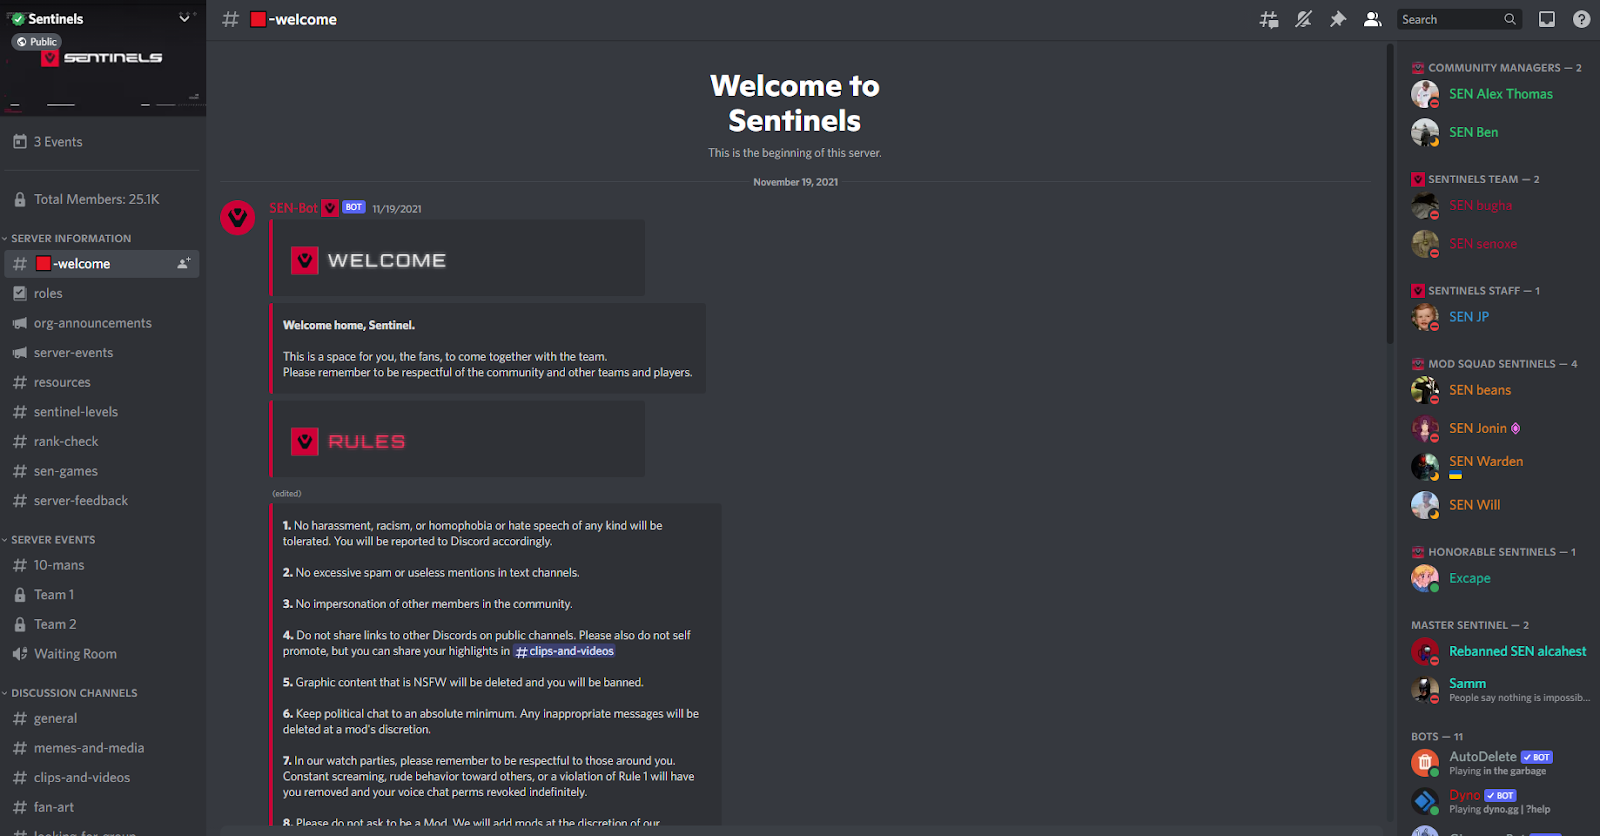Select the resources channel
Screen dimensions: 1600x836
click(x=102, y=382)
